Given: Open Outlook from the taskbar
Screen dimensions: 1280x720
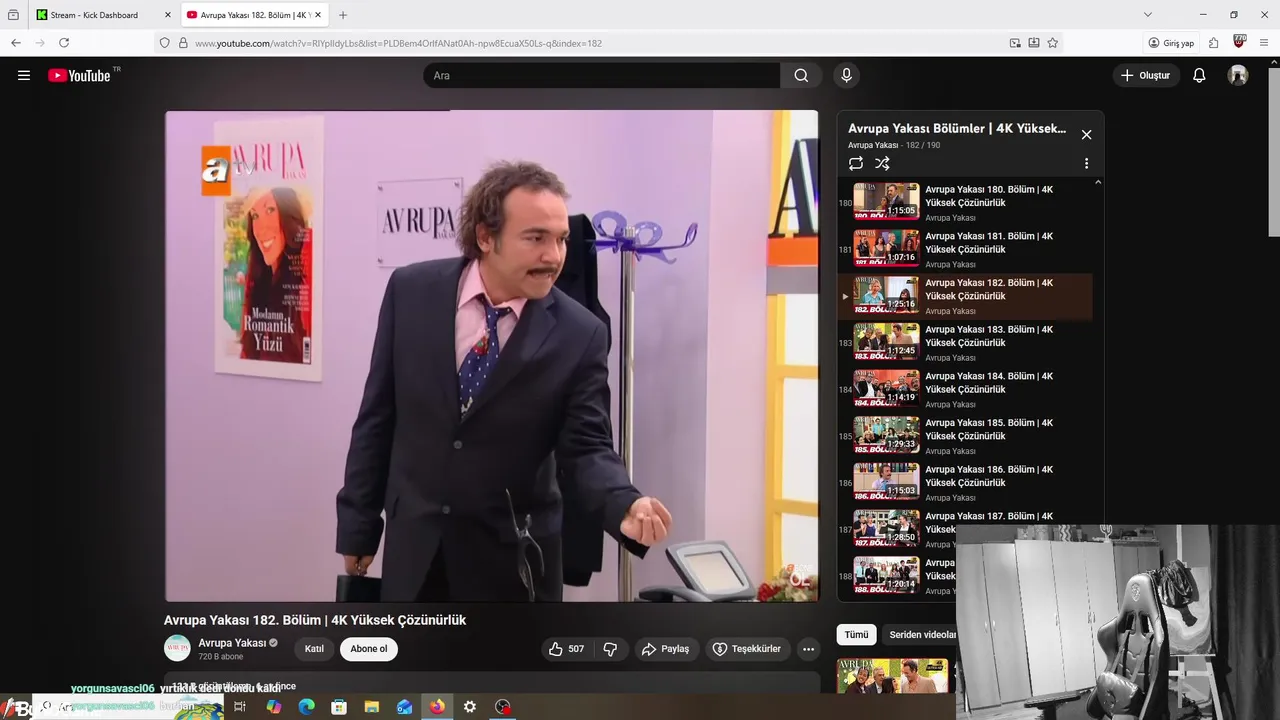Looking at the screenshot, I should [404, 706].
